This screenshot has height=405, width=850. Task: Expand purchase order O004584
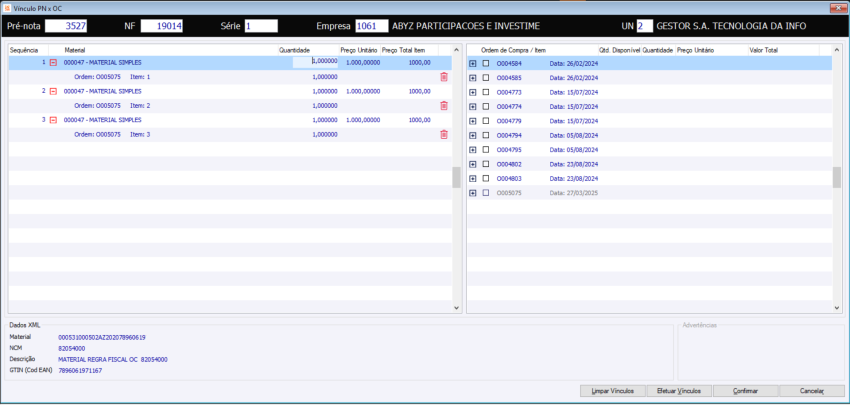coord(473,63)
